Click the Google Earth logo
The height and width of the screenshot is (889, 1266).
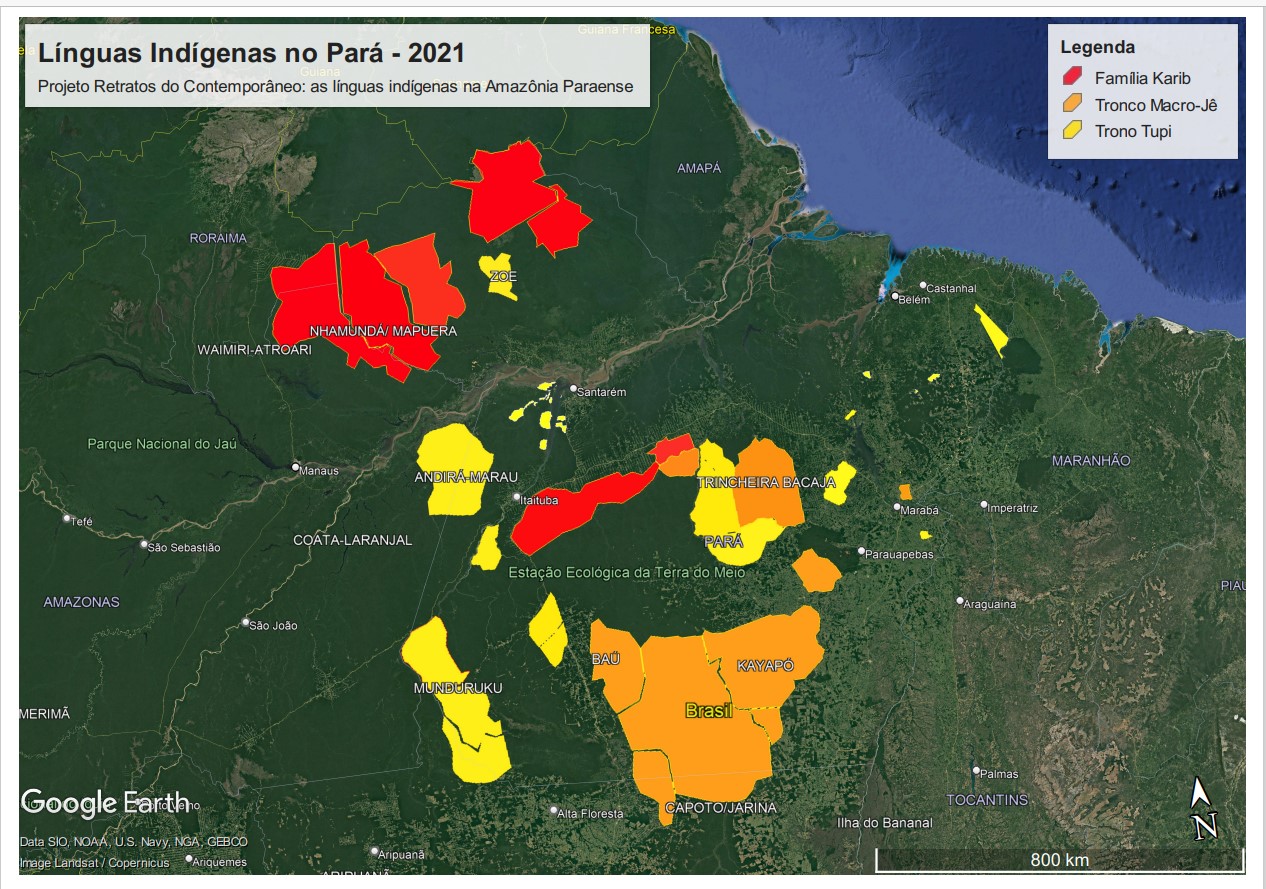pos(104,802)
